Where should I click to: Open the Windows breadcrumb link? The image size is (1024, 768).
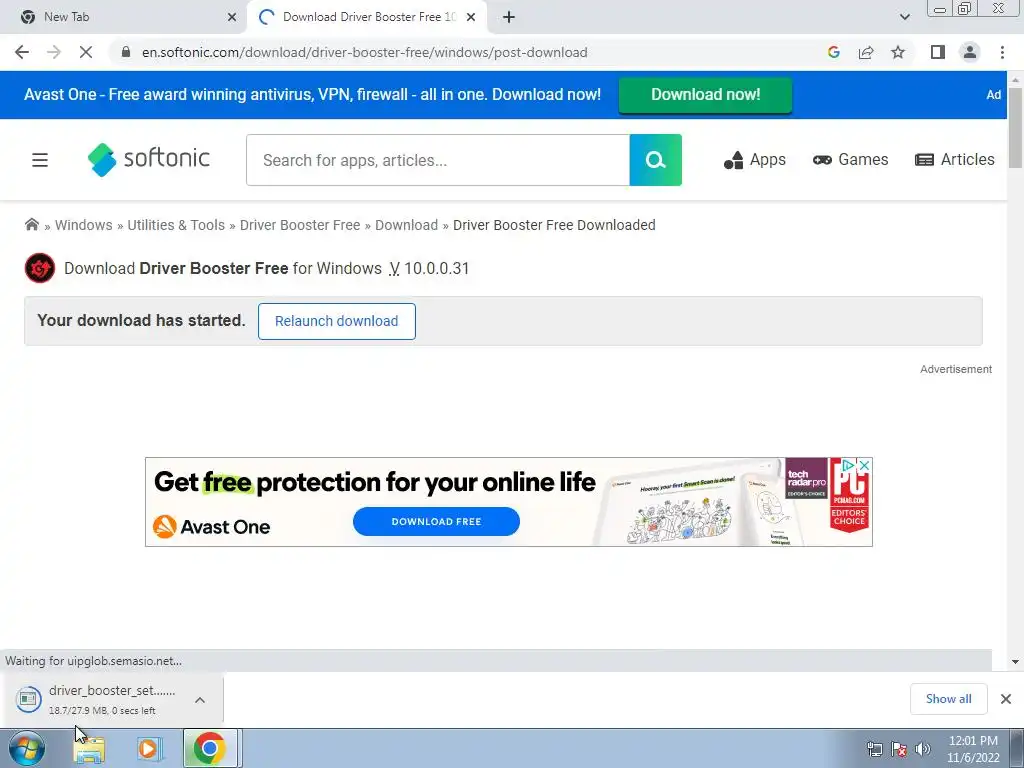tap(84, 225)
